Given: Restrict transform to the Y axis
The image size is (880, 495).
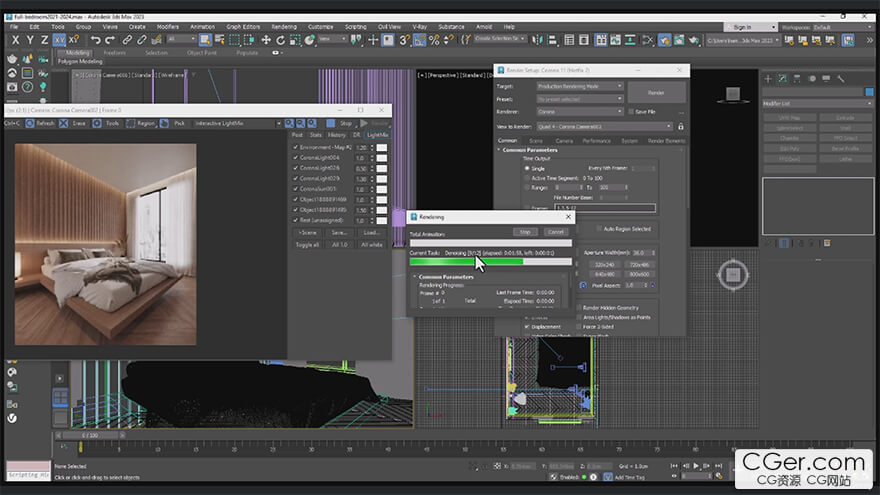Looking at the screenshot, I should [x=30, y=40].
